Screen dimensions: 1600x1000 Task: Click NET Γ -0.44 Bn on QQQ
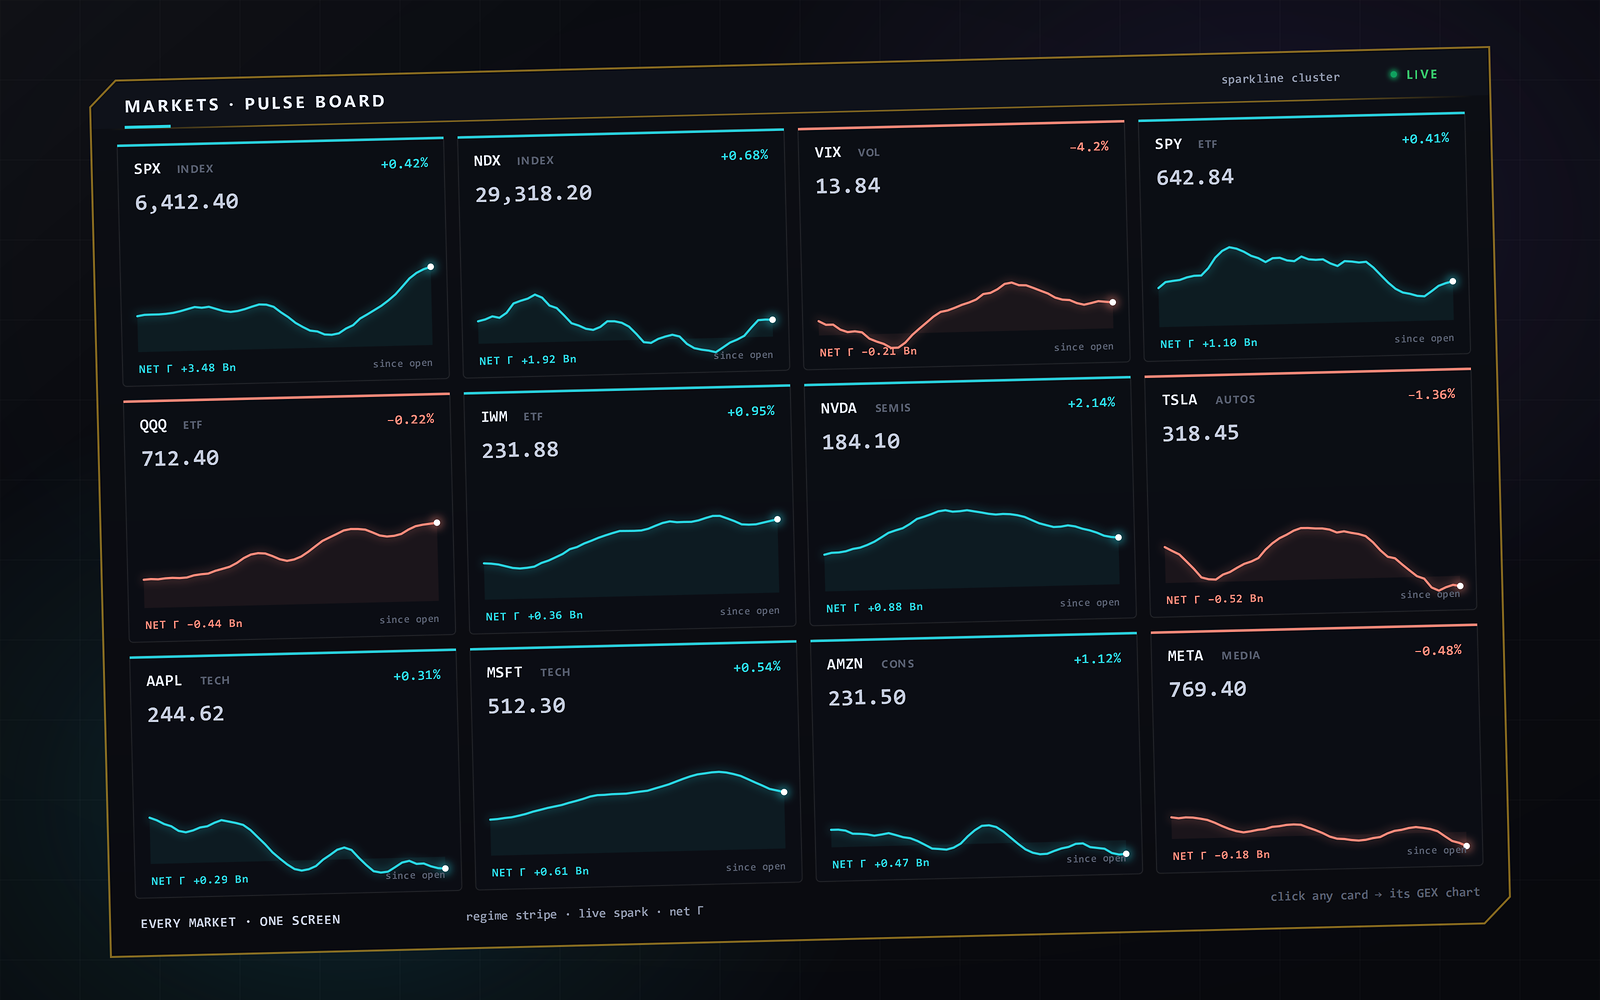[x=194, y=624]
